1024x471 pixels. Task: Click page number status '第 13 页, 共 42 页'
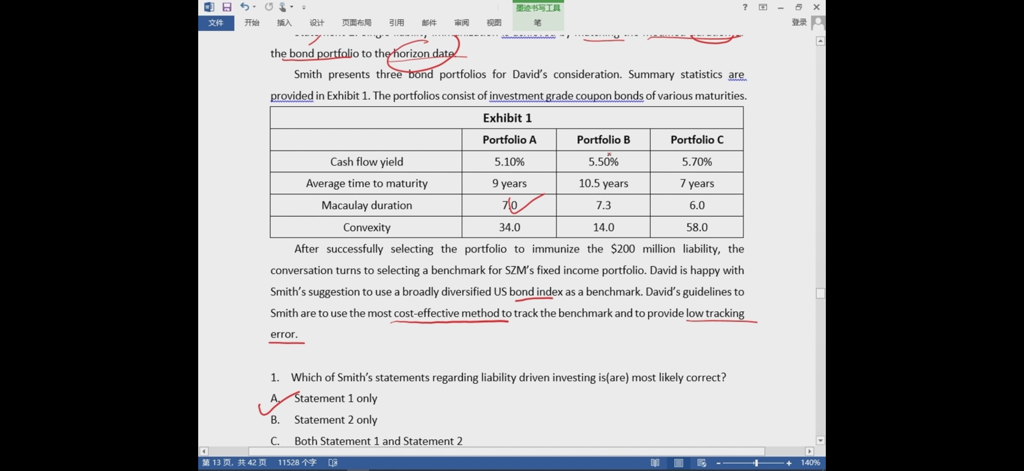[x=234, y=463]
